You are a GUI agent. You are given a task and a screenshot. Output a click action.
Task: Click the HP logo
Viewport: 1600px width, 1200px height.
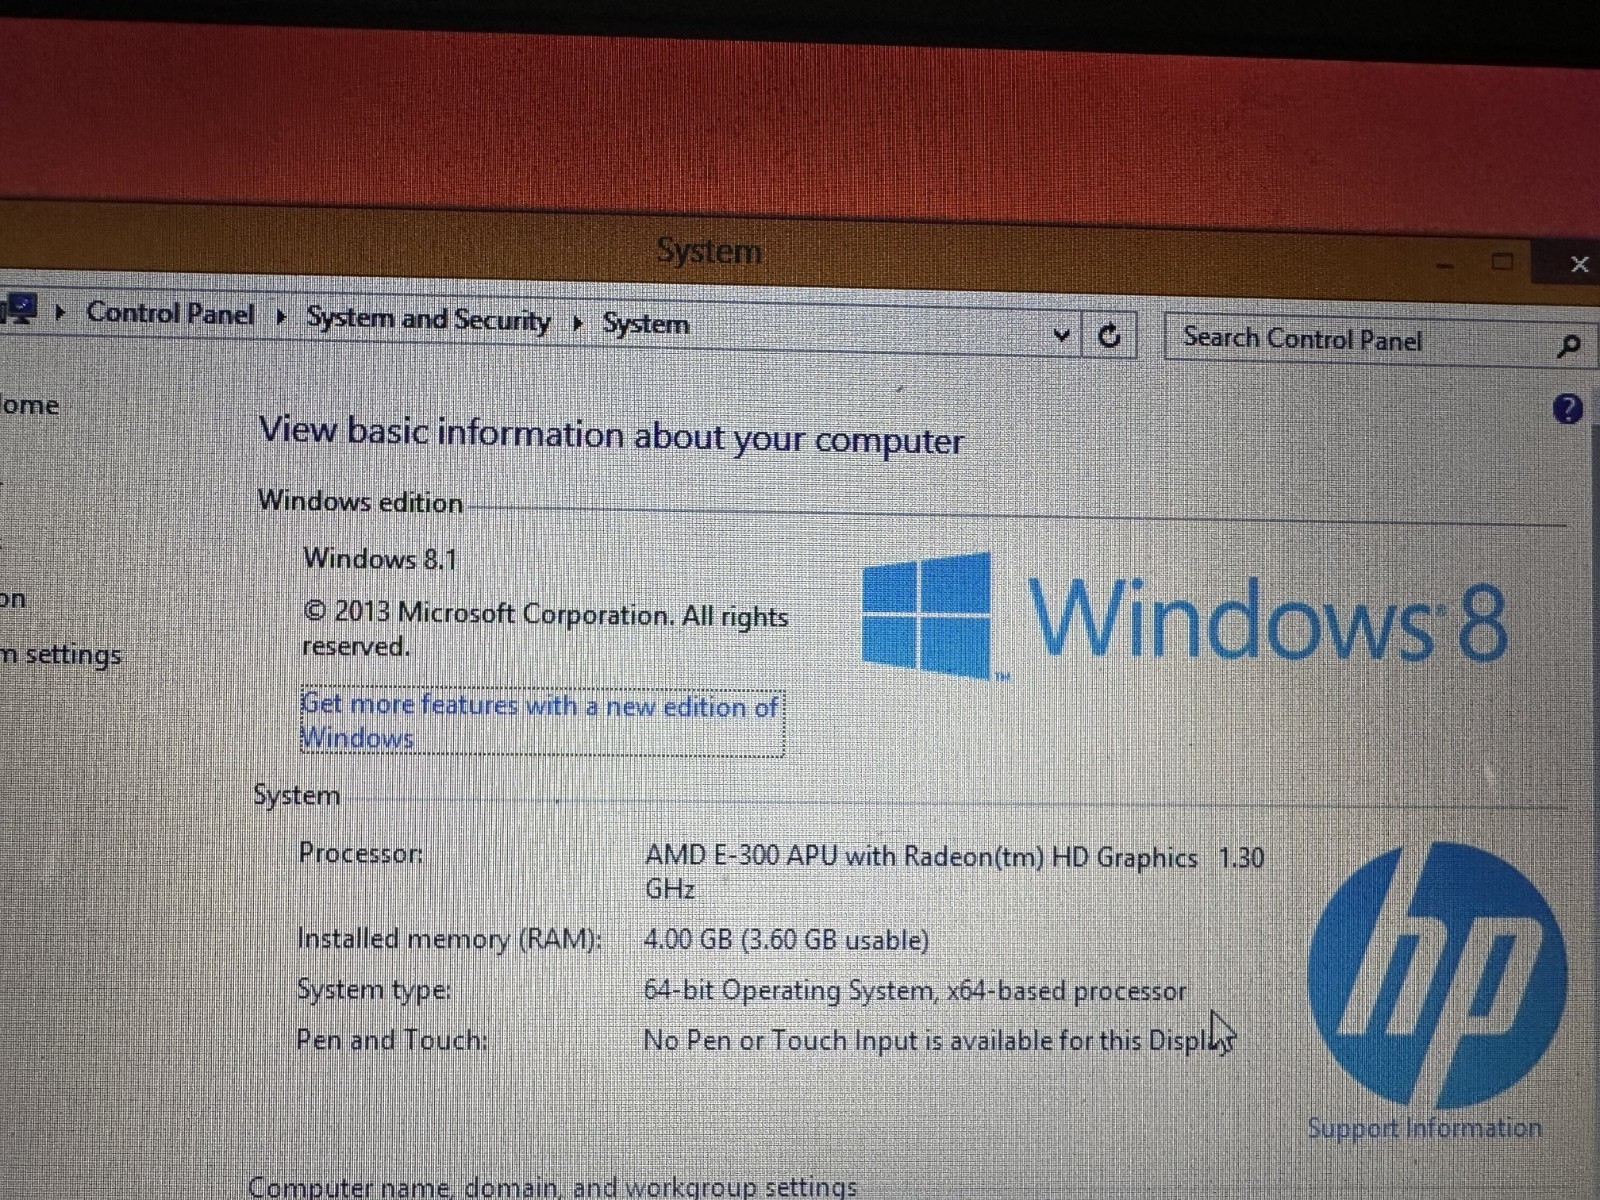click(1437, 973)
